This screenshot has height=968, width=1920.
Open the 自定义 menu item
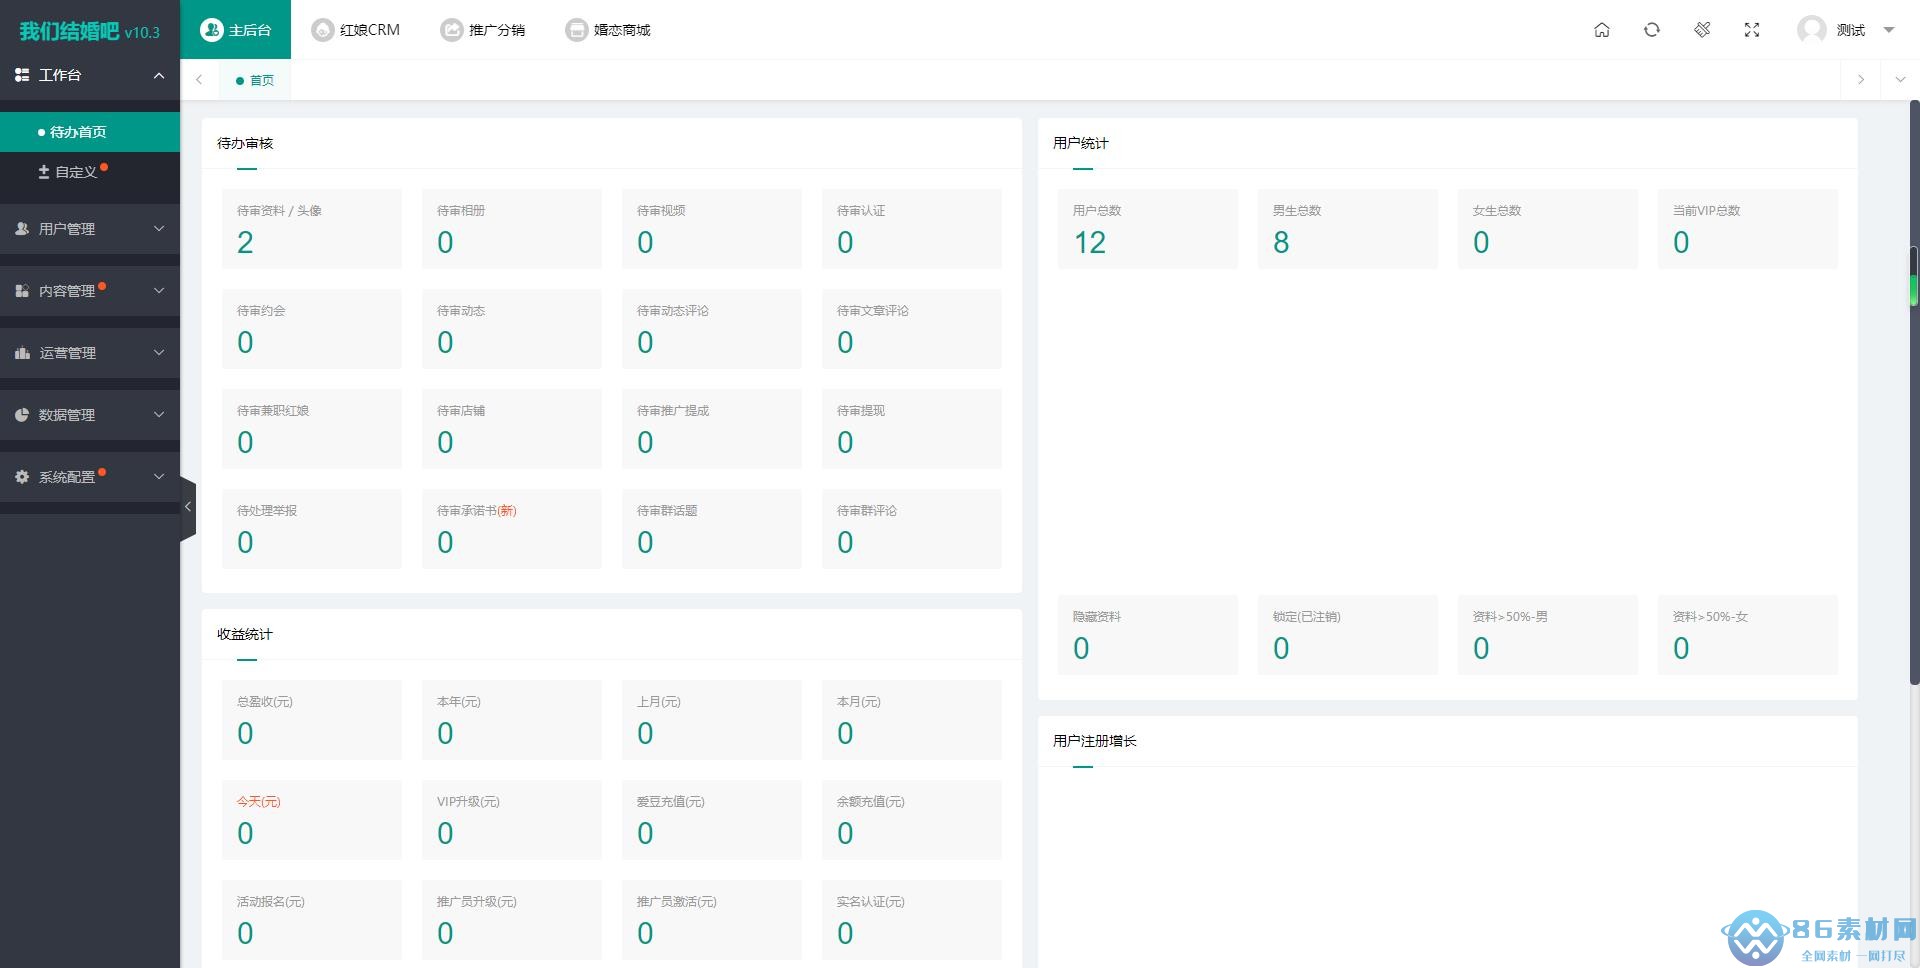pos(90,172)
